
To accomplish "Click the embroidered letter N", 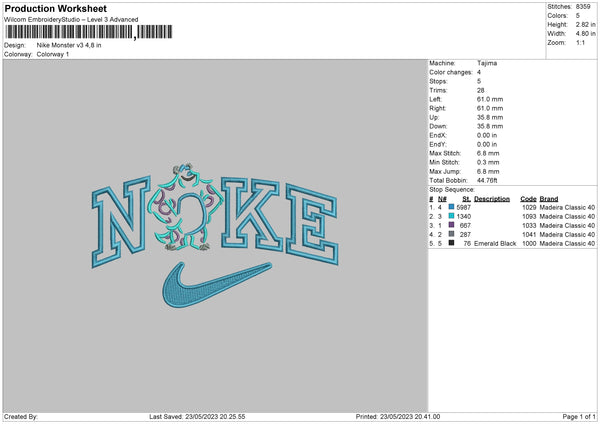I will [x=121, y=222].
